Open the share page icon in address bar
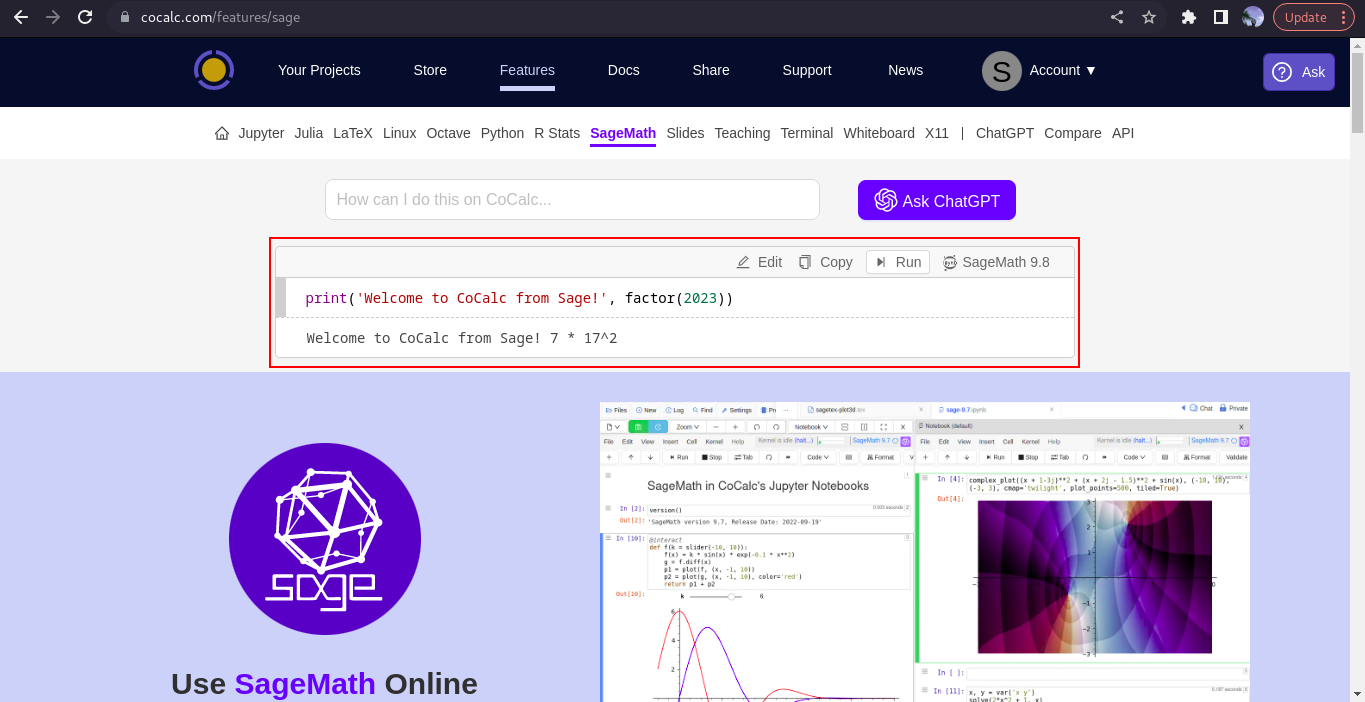Screen dimensions: 1365x702 [x=1117, y=17]
